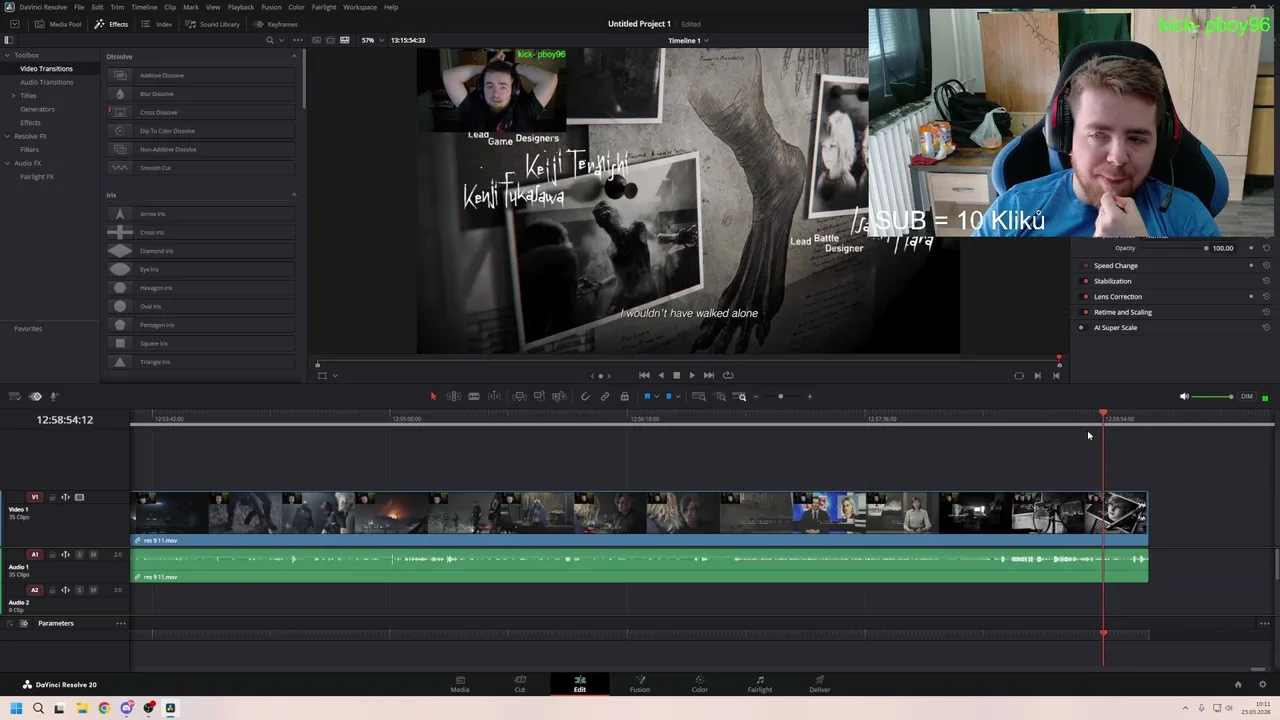Solo Audio 1 track with S button

click(80, 555)
